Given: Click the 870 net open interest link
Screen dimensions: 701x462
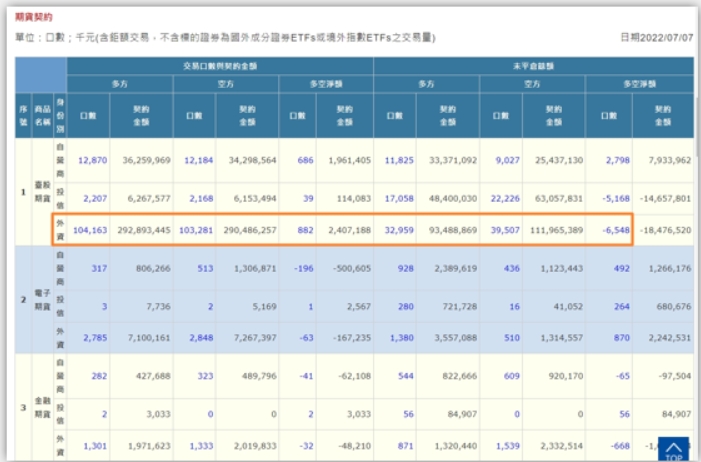Looking at the screenshot, I should click(621, 338).
